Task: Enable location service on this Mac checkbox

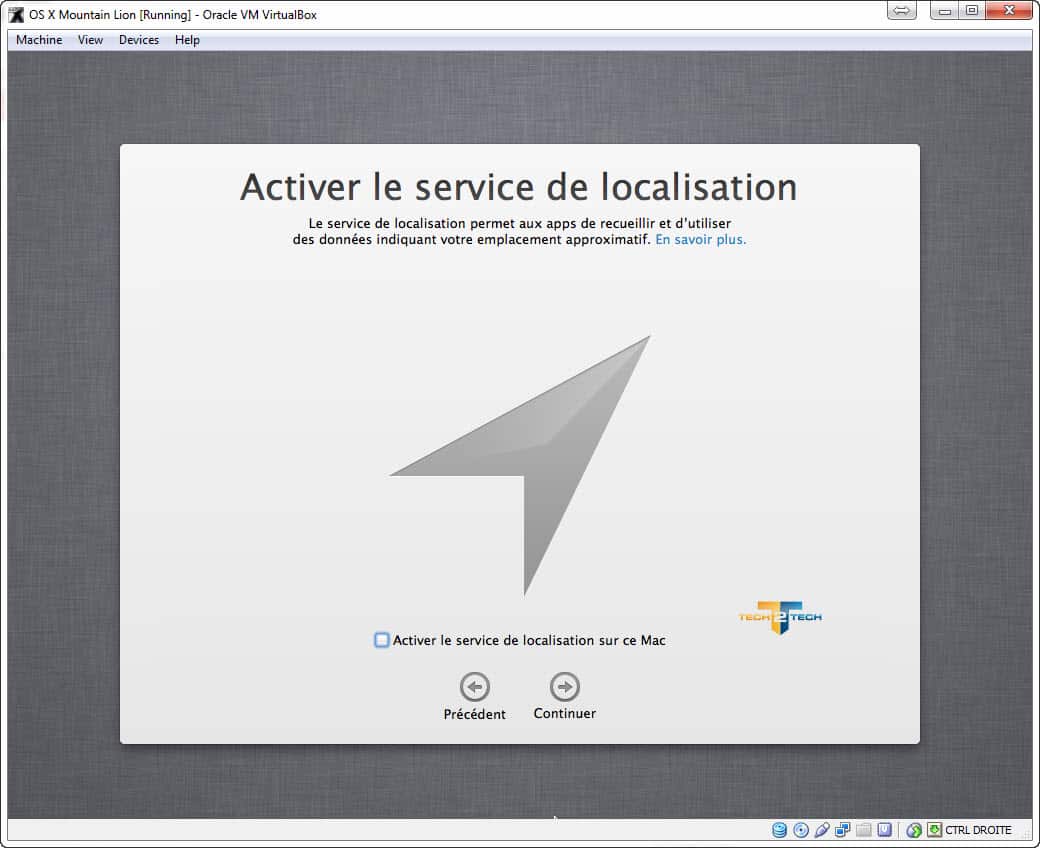Action: point(381,640)
